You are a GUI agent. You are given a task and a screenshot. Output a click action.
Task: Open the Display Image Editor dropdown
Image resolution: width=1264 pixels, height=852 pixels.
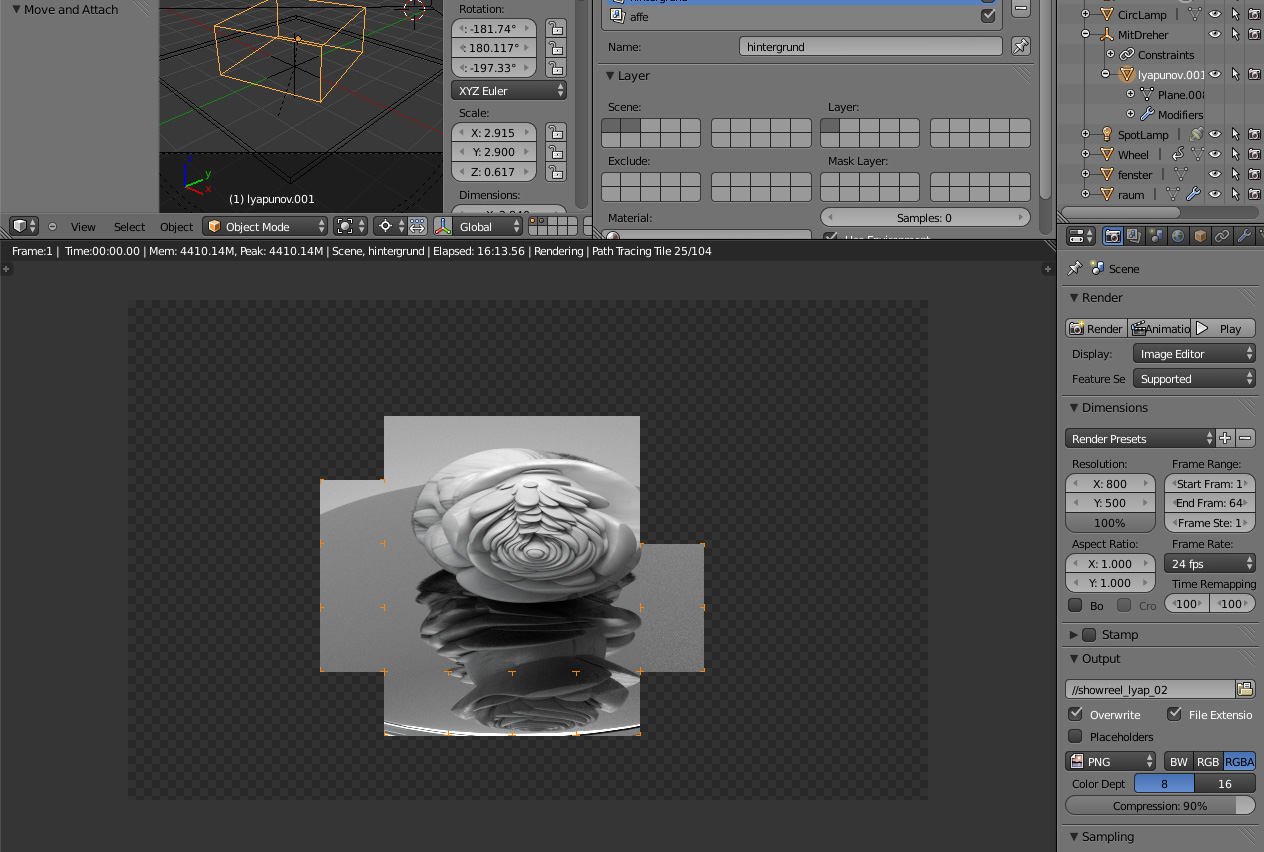[x=1194, y=354]
